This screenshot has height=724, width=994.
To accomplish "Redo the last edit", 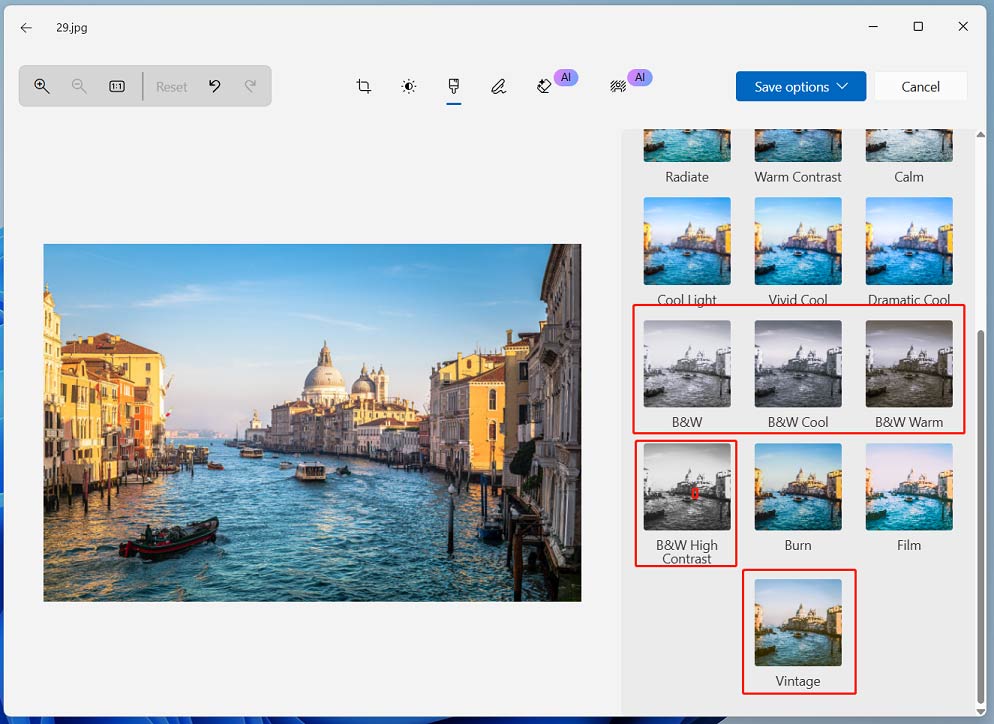I will (251, 86).
